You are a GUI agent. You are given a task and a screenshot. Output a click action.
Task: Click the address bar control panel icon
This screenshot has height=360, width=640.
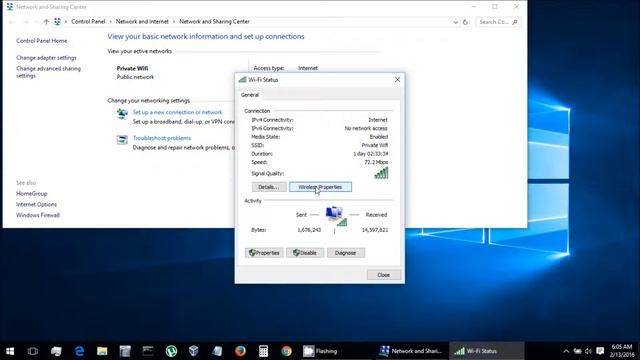(57, 22)
